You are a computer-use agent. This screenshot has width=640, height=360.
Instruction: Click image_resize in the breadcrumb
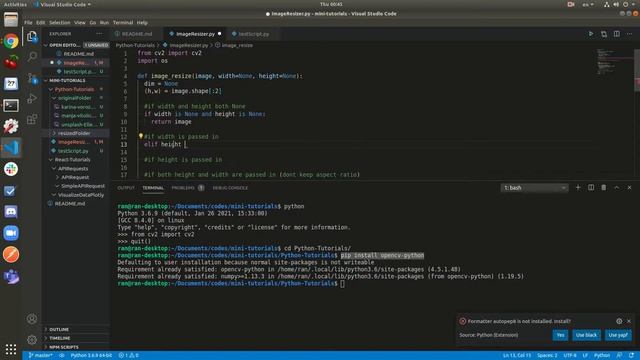click(237, 45)
